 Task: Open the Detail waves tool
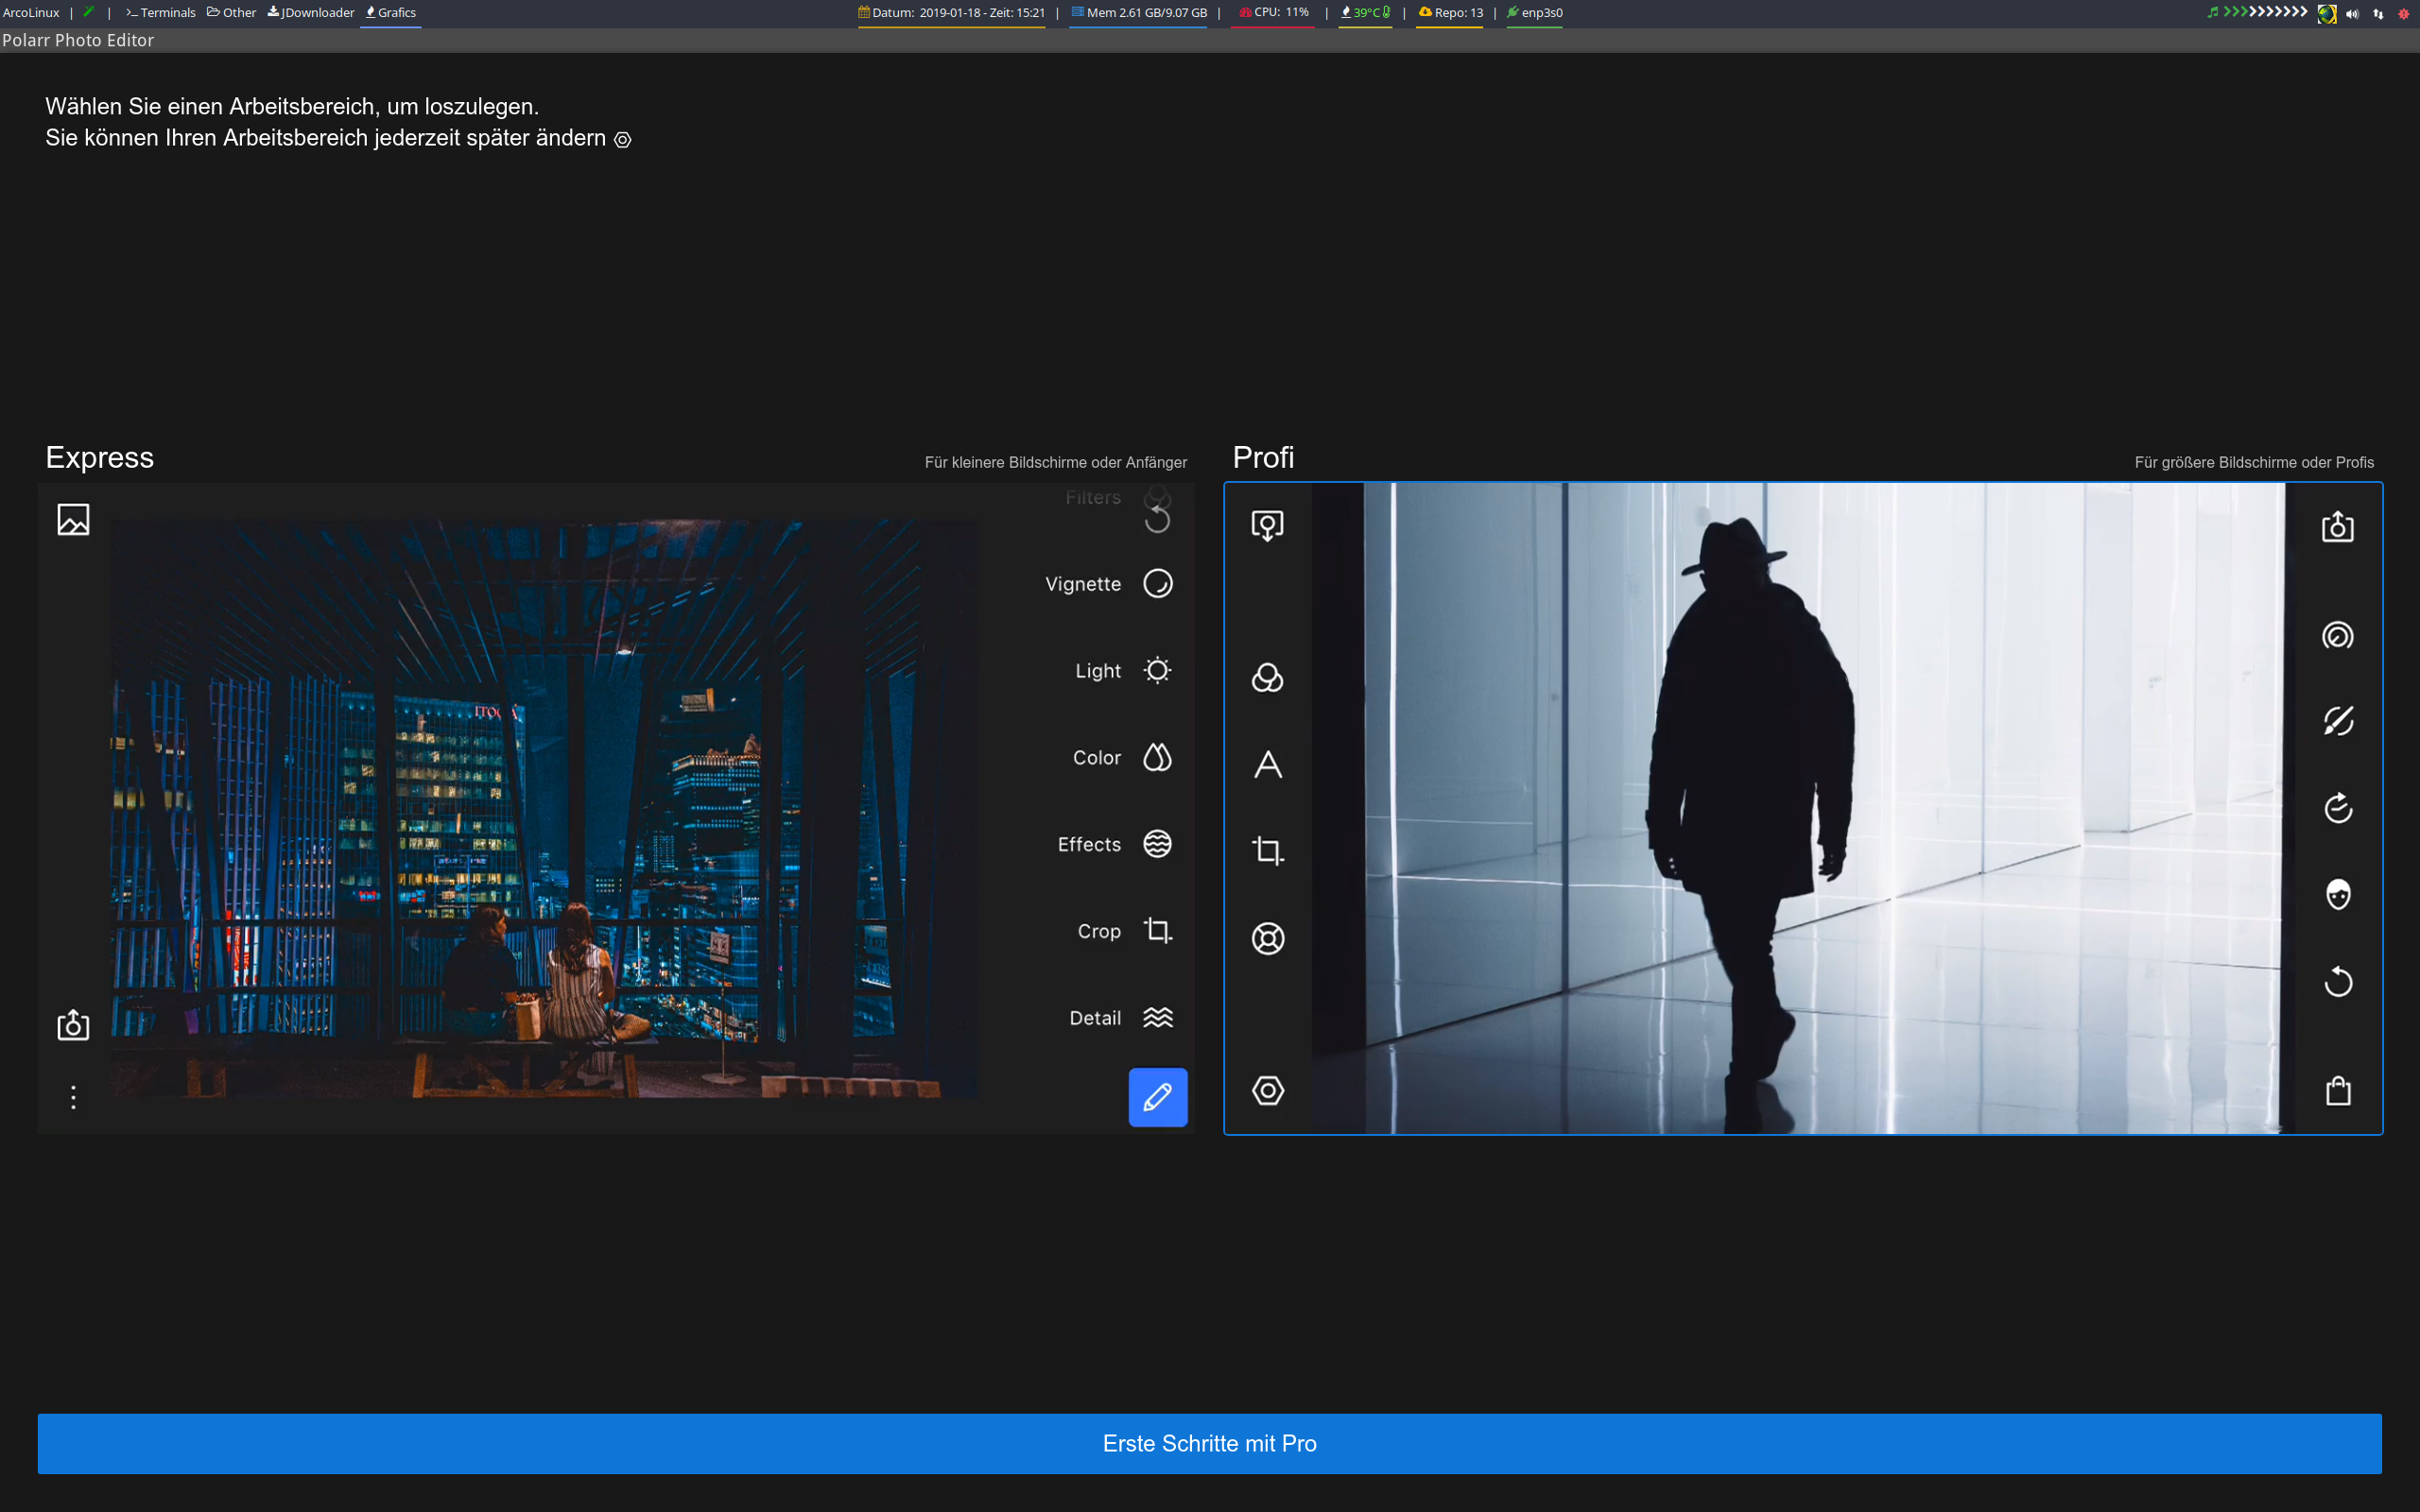[1157, 1017]
